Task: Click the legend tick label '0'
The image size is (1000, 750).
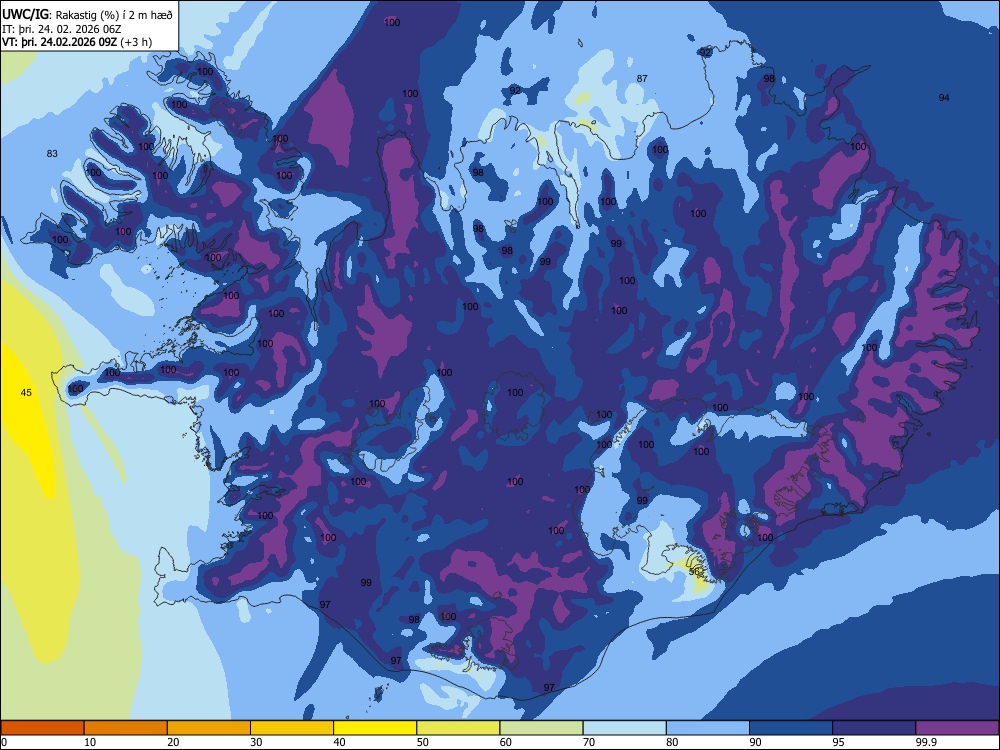Action: click(4, 742)
